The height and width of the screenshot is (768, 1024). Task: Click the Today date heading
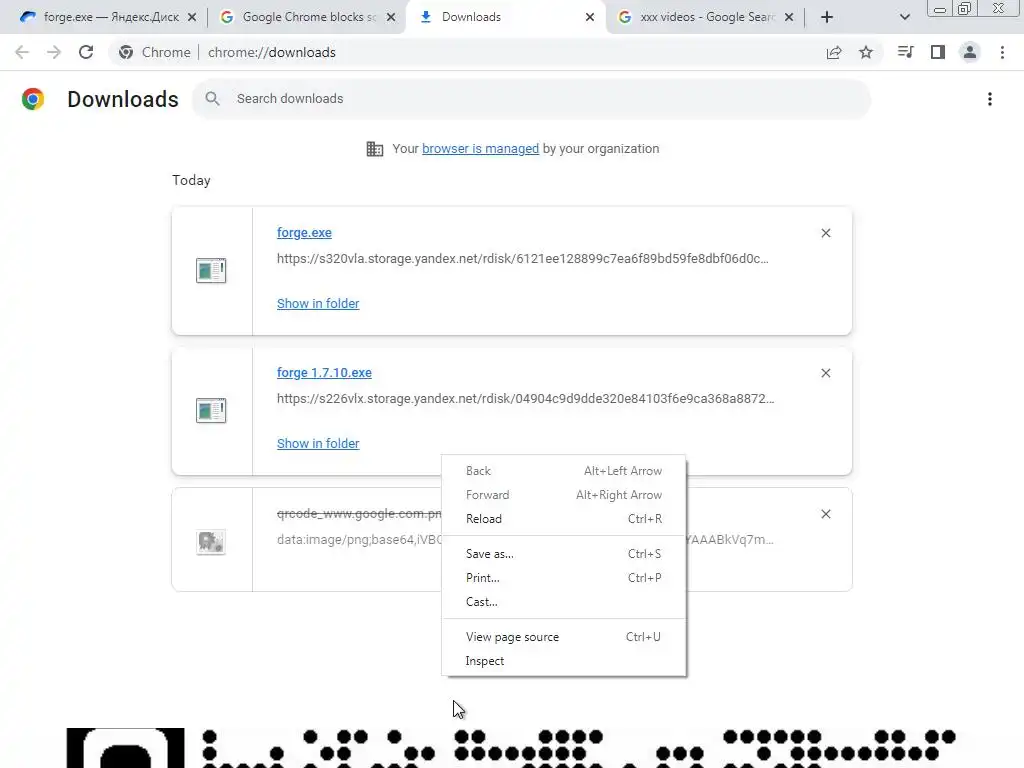191,180
